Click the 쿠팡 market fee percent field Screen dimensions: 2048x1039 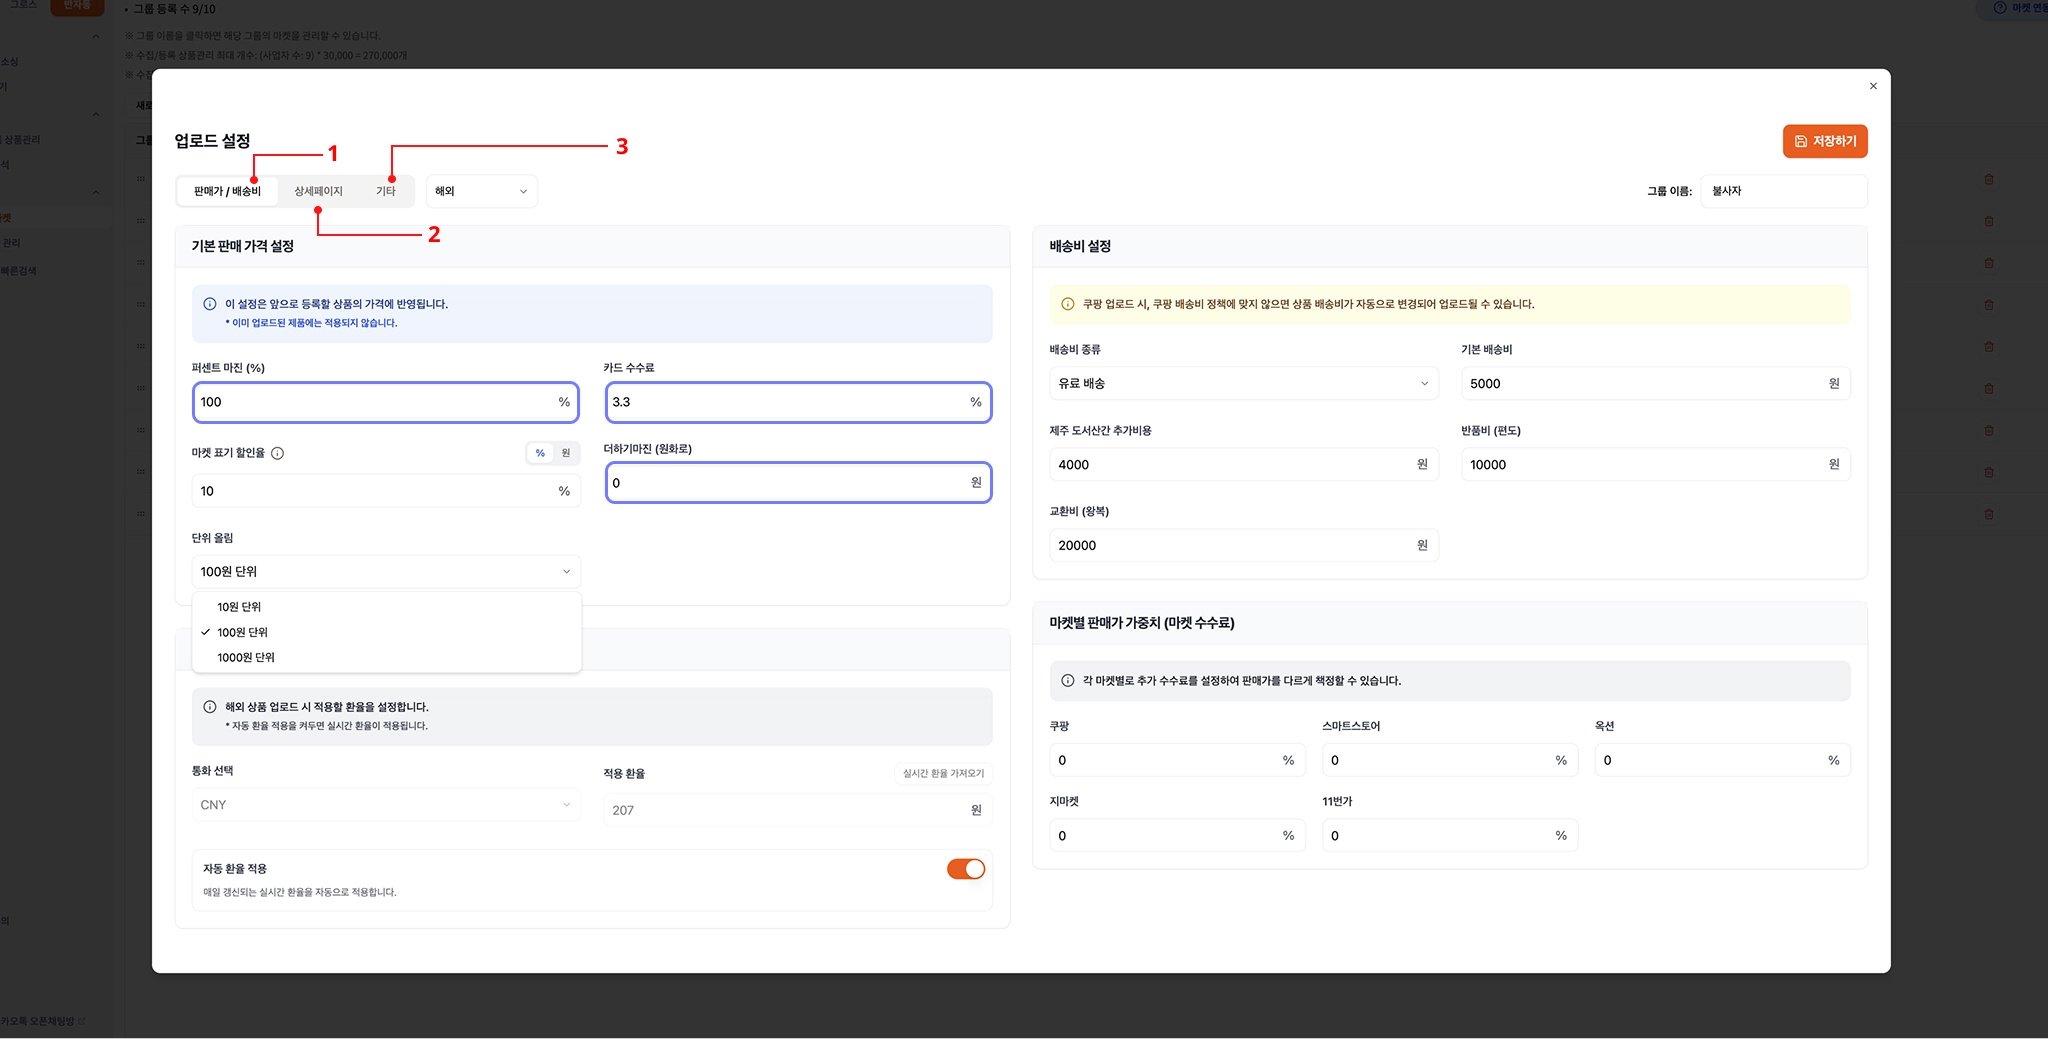coord(1177,761)
